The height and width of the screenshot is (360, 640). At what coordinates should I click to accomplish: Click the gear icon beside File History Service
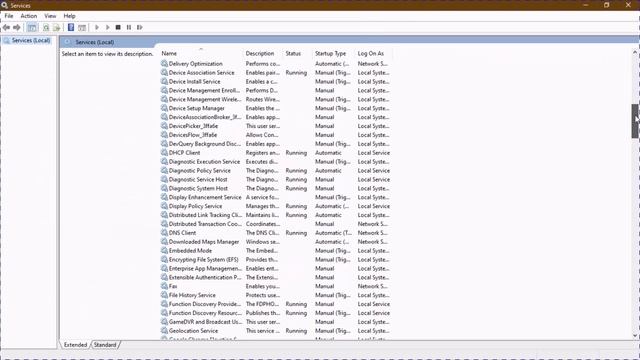point(164,295)
